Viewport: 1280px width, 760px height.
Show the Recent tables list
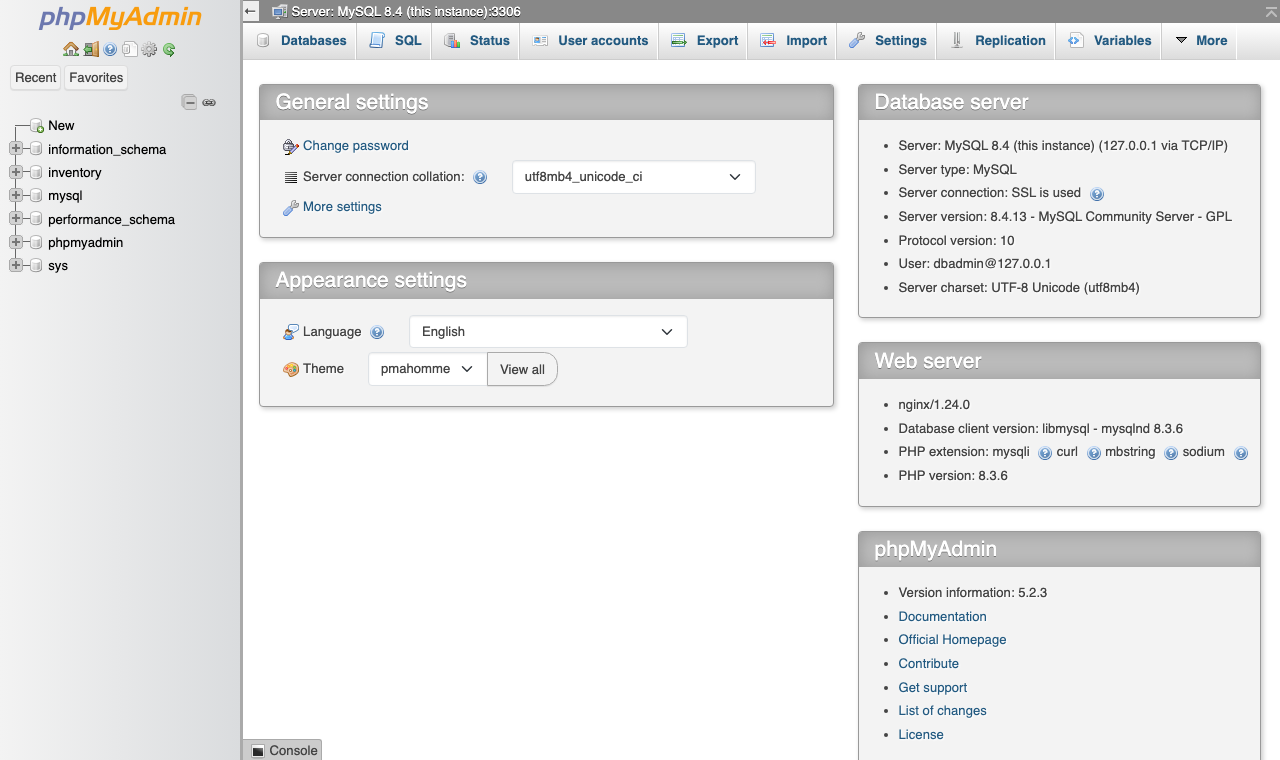[36, 78]
